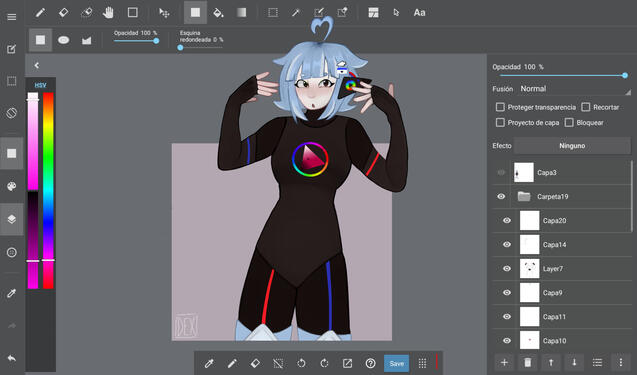
Task: Select the Capa3 layer thumbnail
Action: tap(524, 172)
